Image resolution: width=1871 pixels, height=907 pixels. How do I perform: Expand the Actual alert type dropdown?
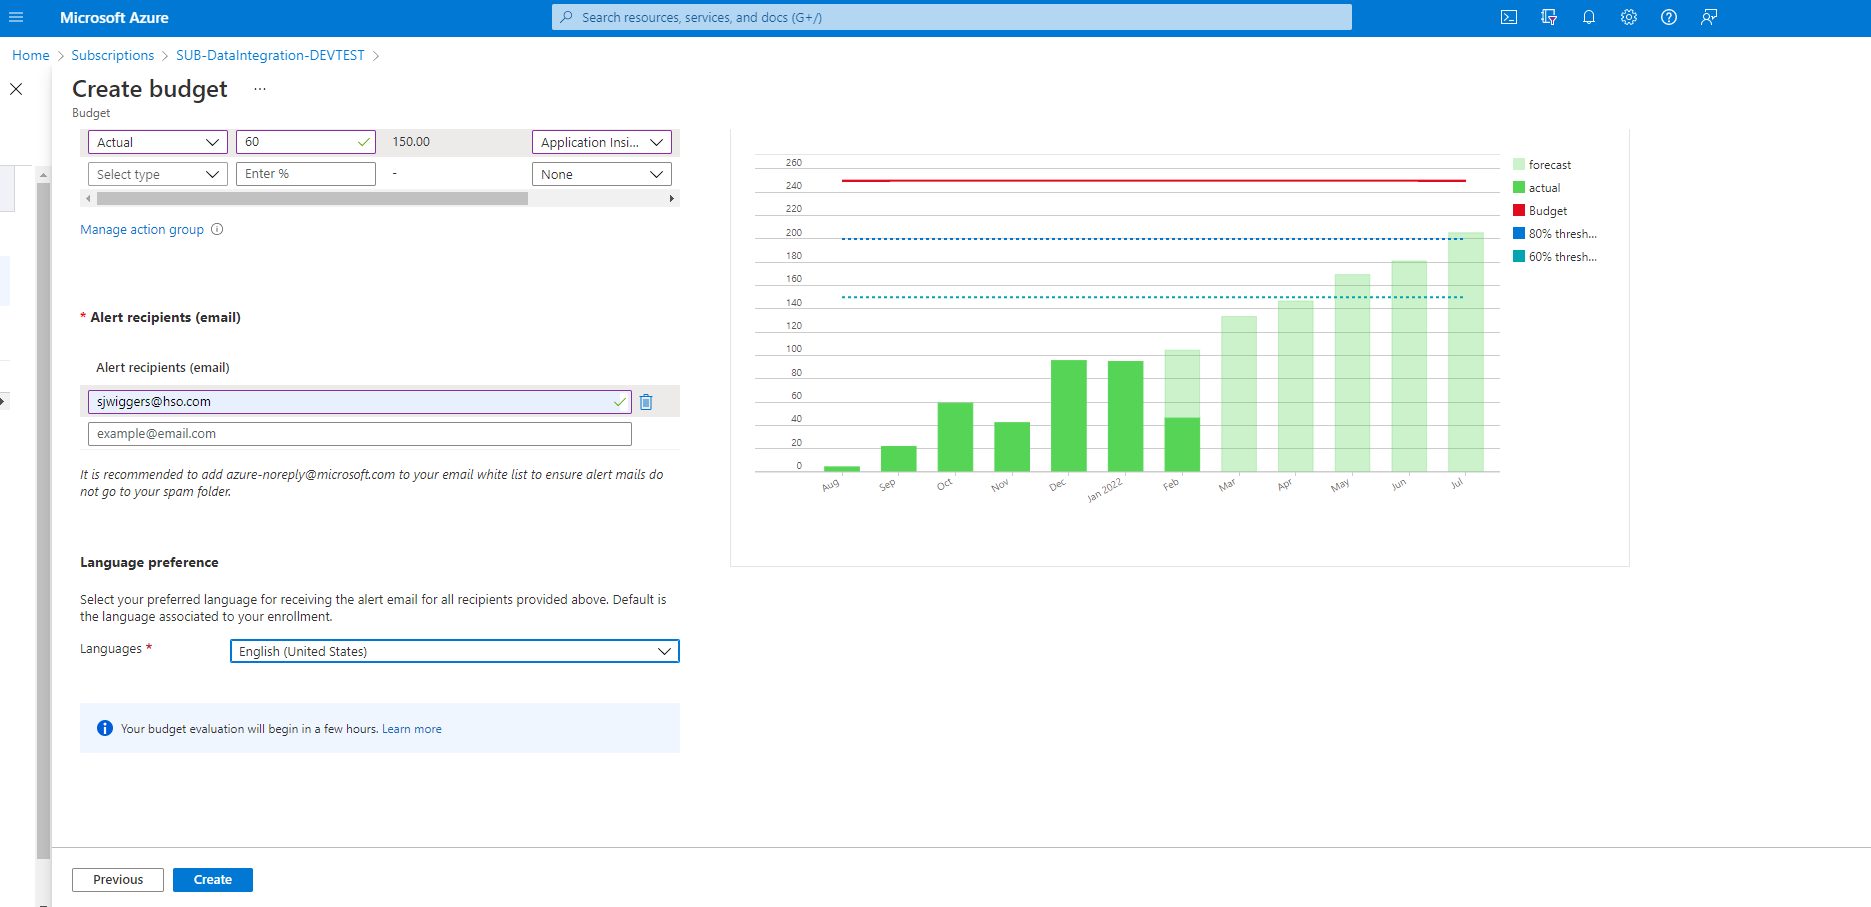click(x=158, y=143)
